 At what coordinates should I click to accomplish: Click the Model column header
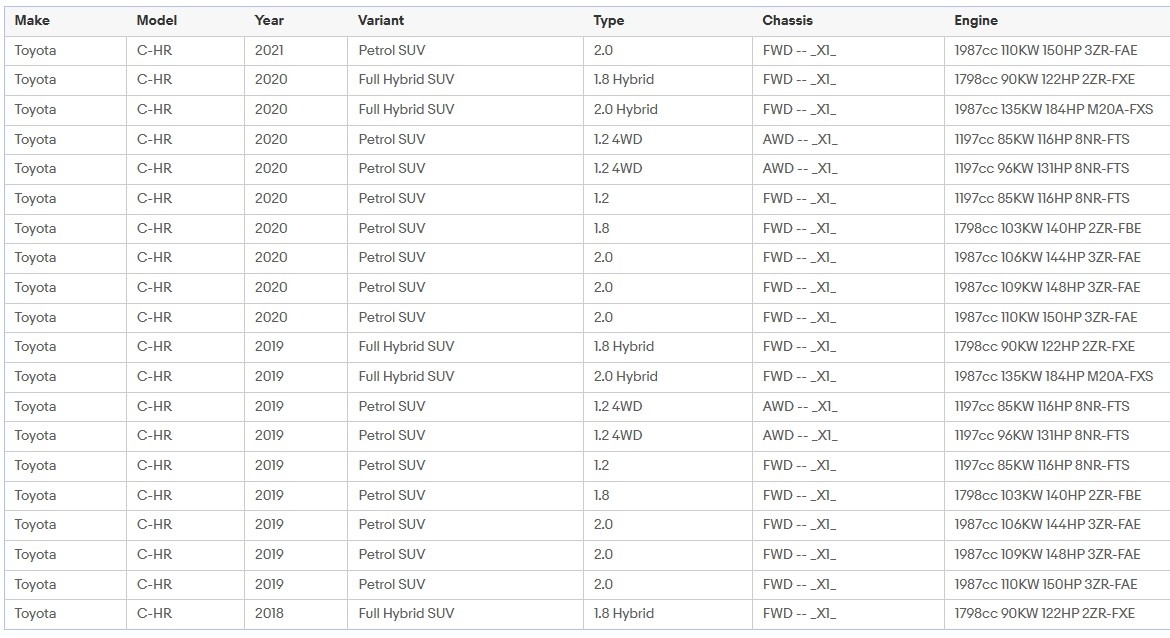pyautogui.click(x=156, y=21)
